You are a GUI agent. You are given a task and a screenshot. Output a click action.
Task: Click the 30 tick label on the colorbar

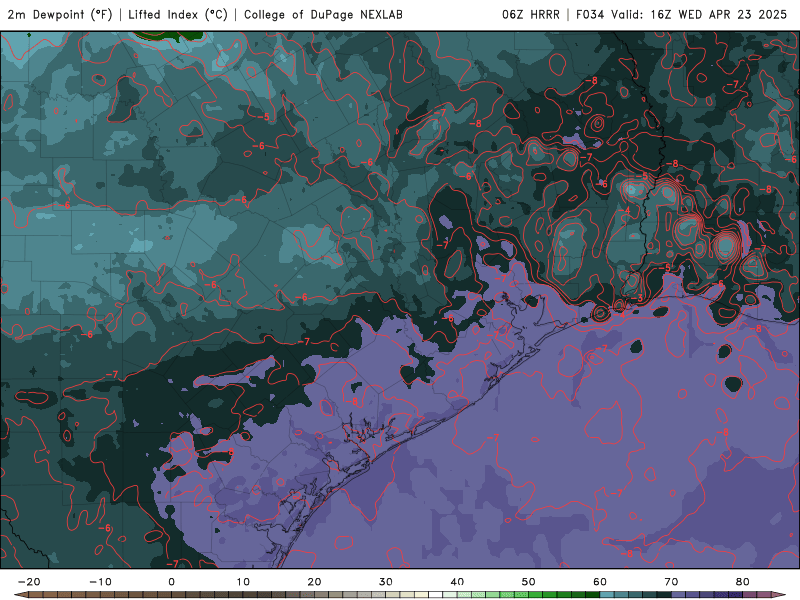click(386, 582)
